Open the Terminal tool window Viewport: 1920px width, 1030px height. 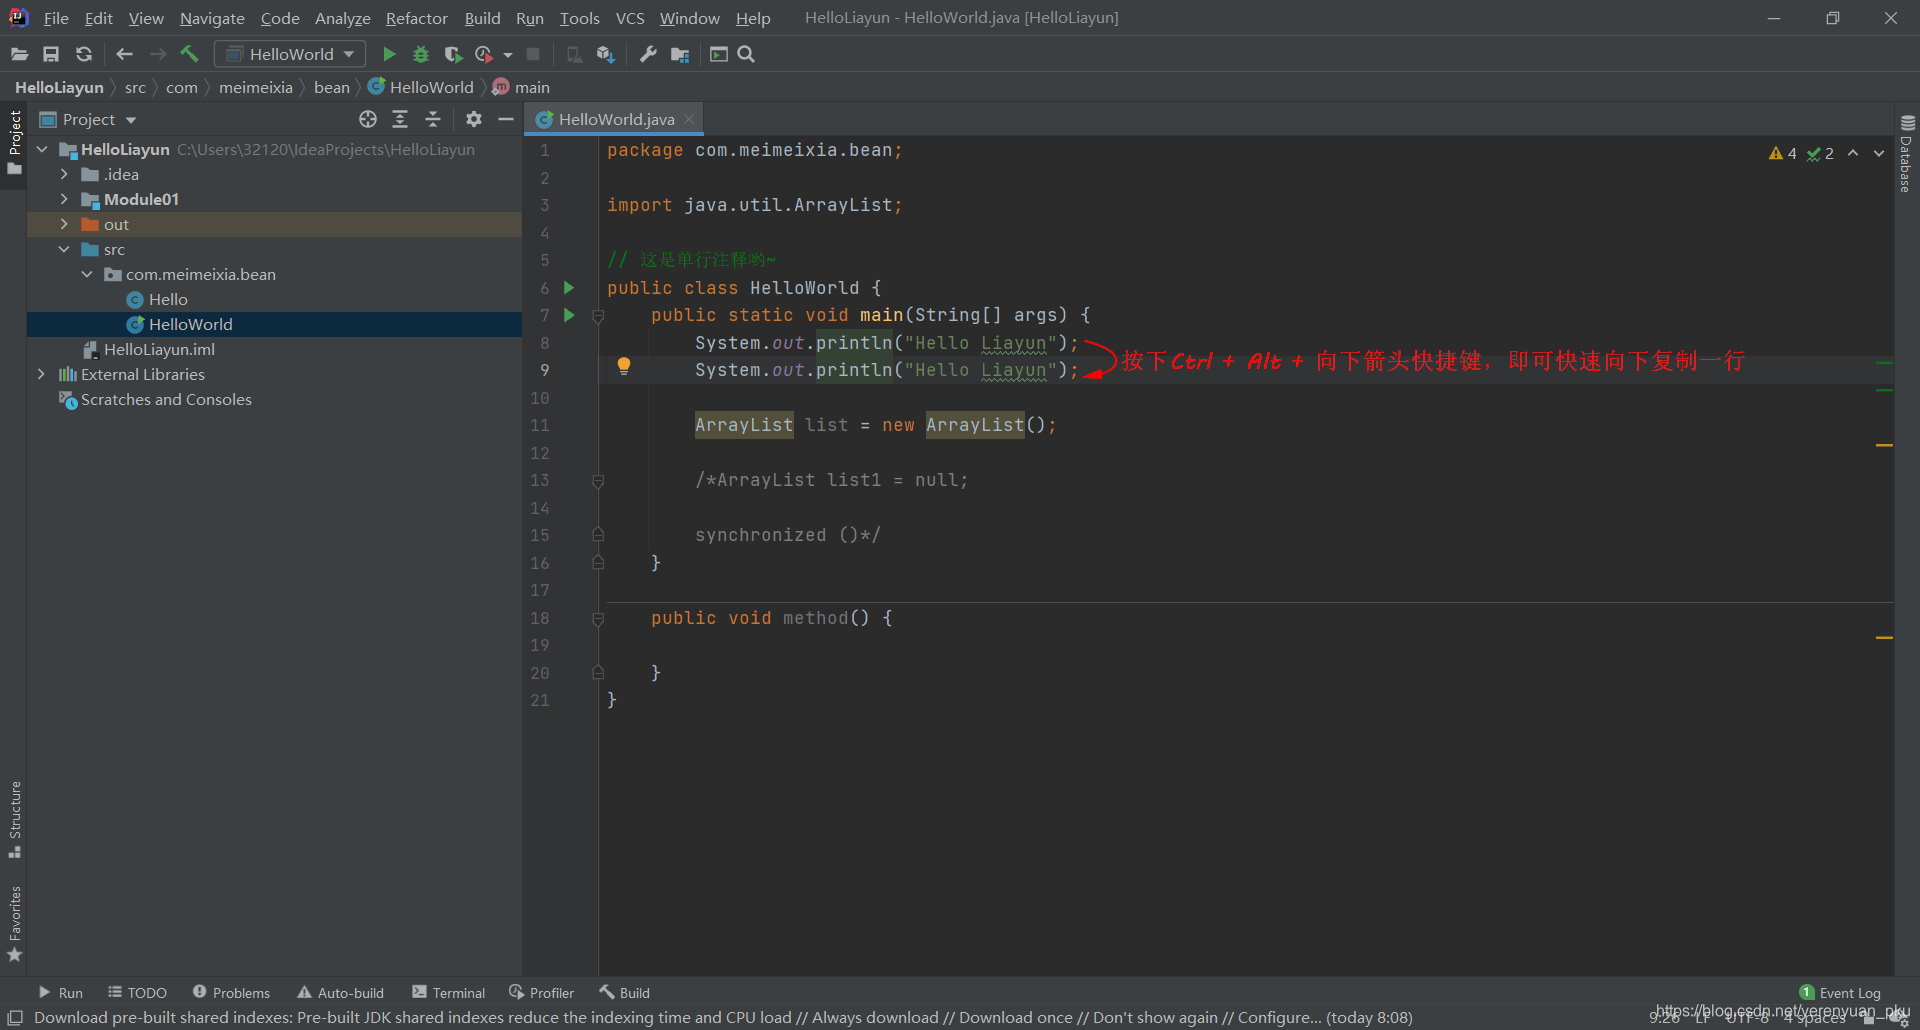pos(449,993)
